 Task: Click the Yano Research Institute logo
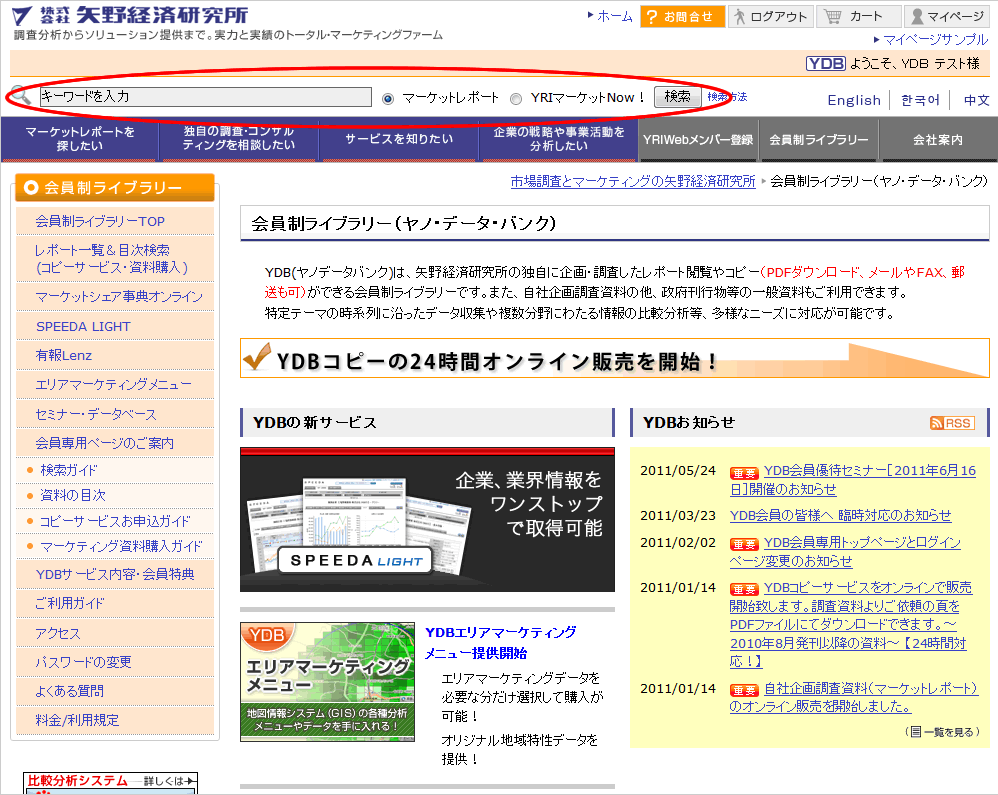coord(130,16)
